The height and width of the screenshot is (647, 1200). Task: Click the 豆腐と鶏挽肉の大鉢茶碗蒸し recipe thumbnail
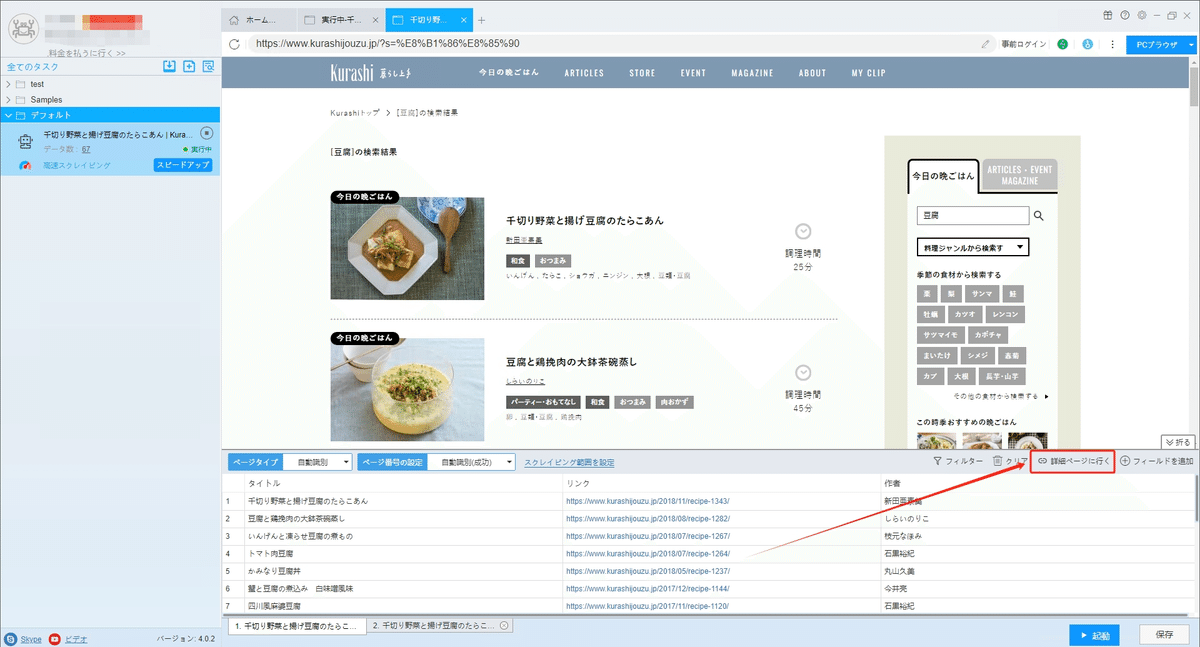(x=407, y=390)
